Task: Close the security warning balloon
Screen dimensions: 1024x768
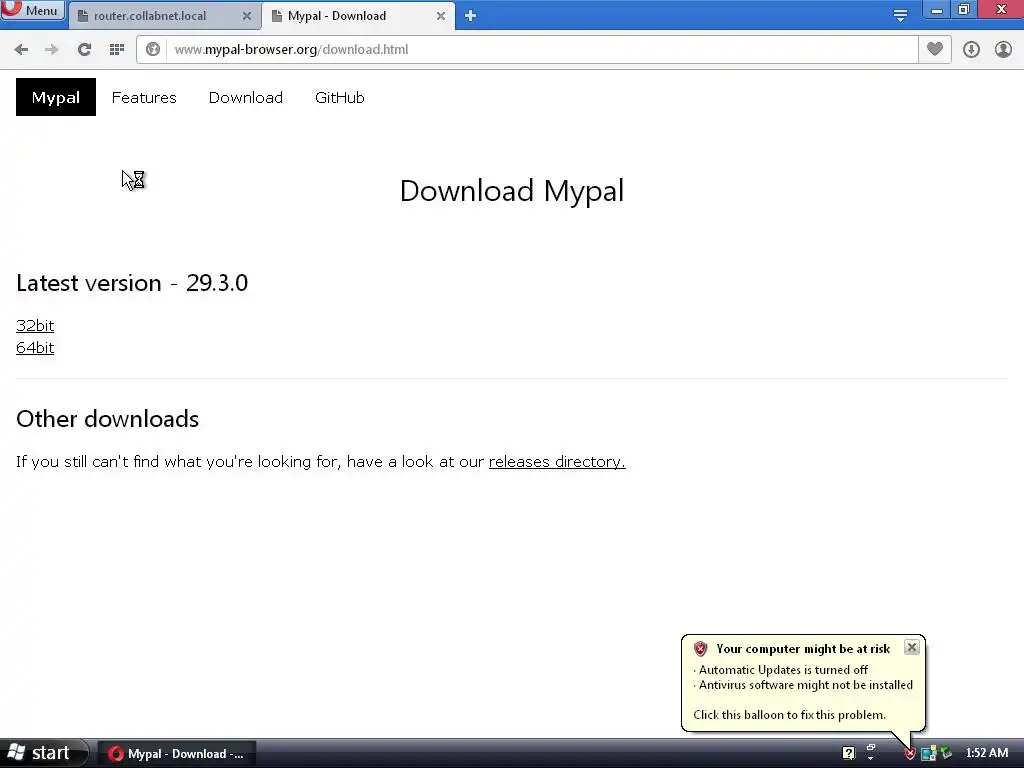Action: click(912, 647)
